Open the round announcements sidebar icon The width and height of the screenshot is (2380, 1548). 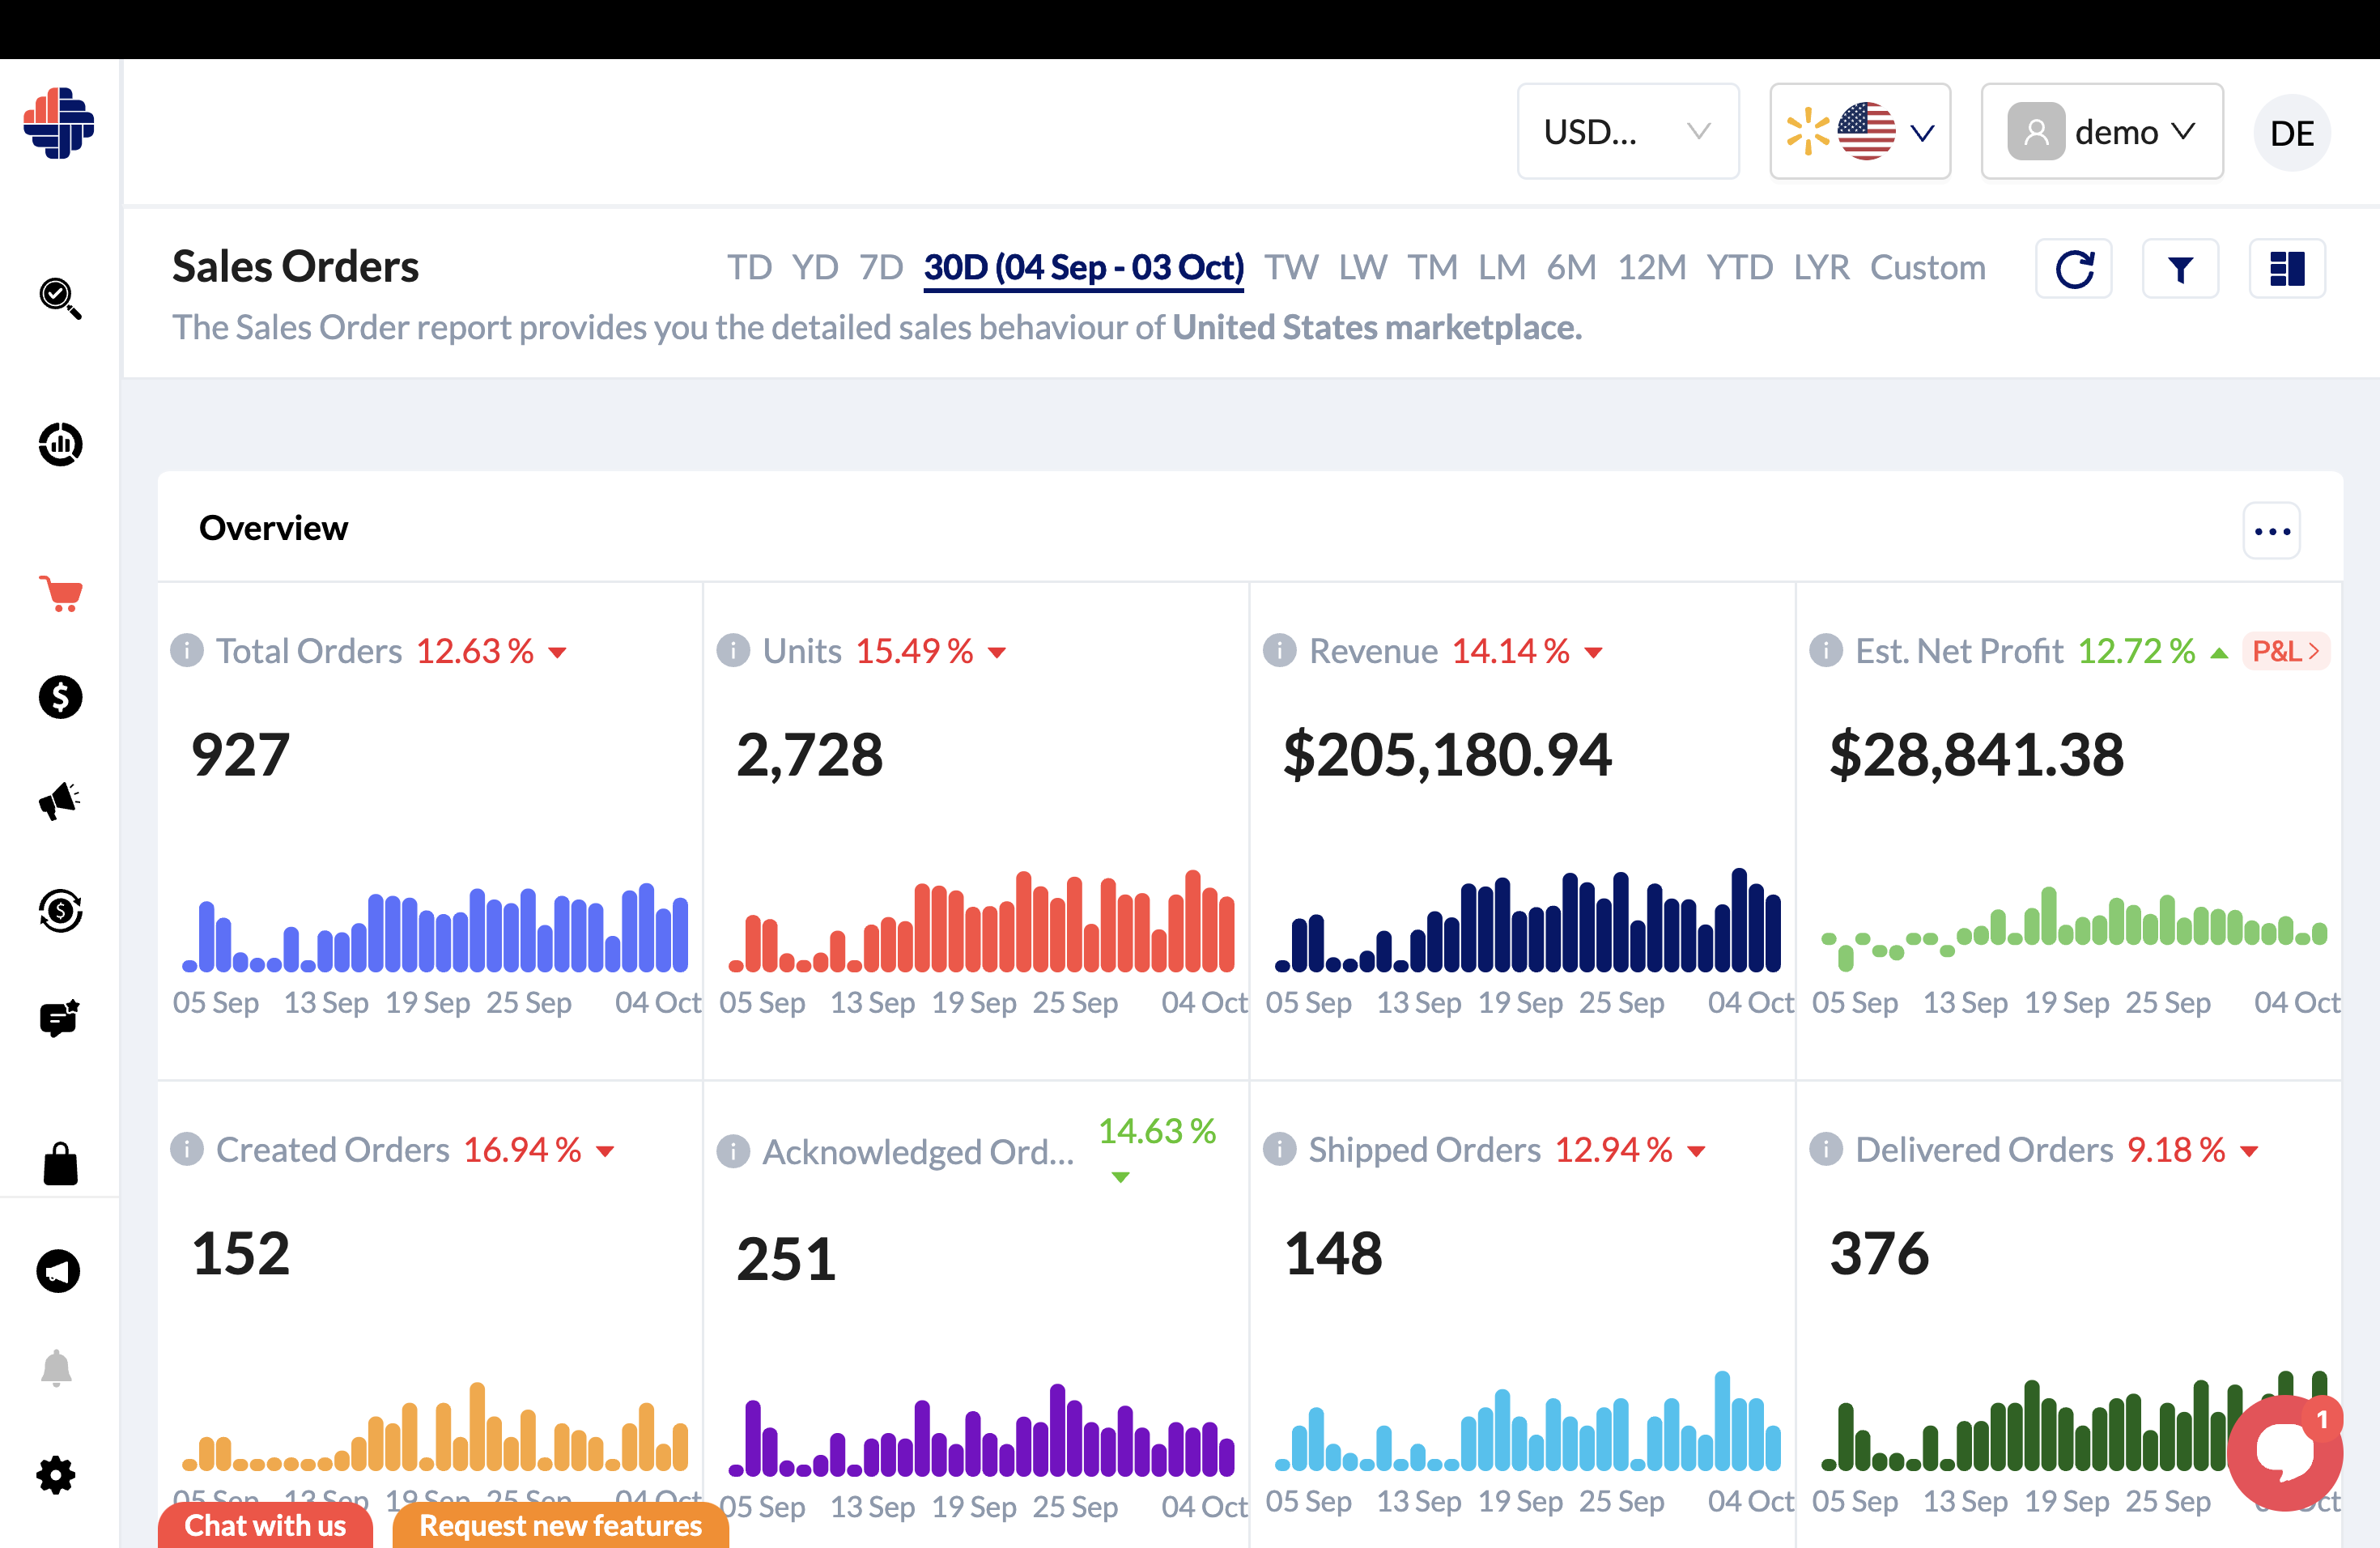58,1271
